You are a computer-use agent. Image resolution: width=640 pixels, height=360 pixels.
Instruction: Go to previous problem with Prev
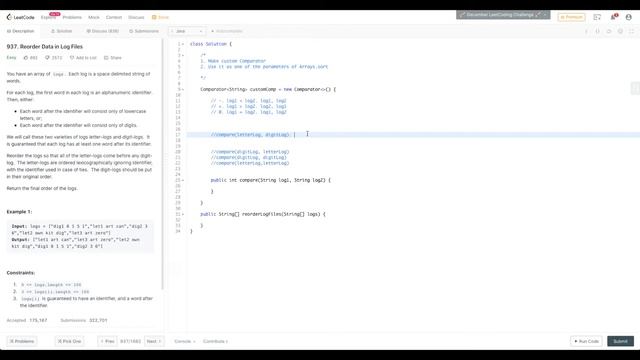click(107, 341)
